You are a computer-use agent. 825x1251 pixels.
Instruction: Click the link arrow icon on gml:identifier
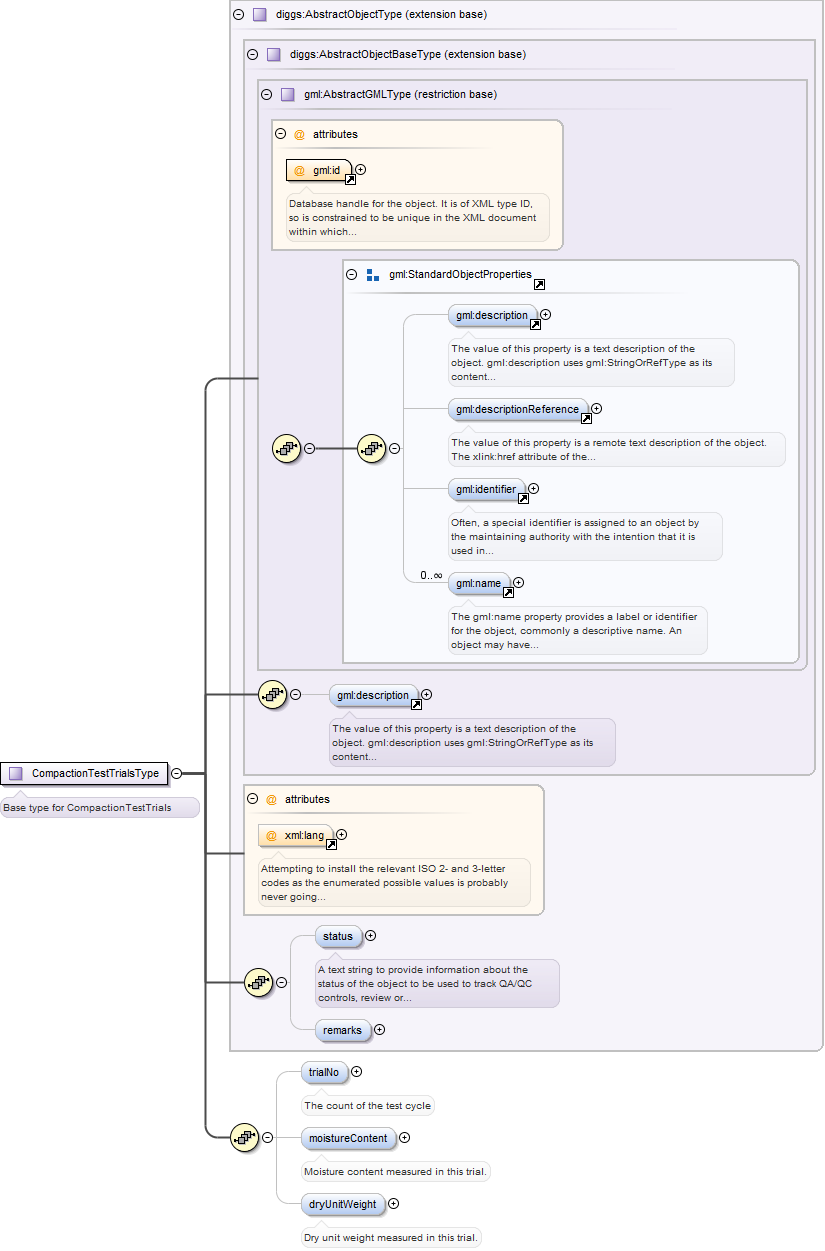[x=521, y=499]
